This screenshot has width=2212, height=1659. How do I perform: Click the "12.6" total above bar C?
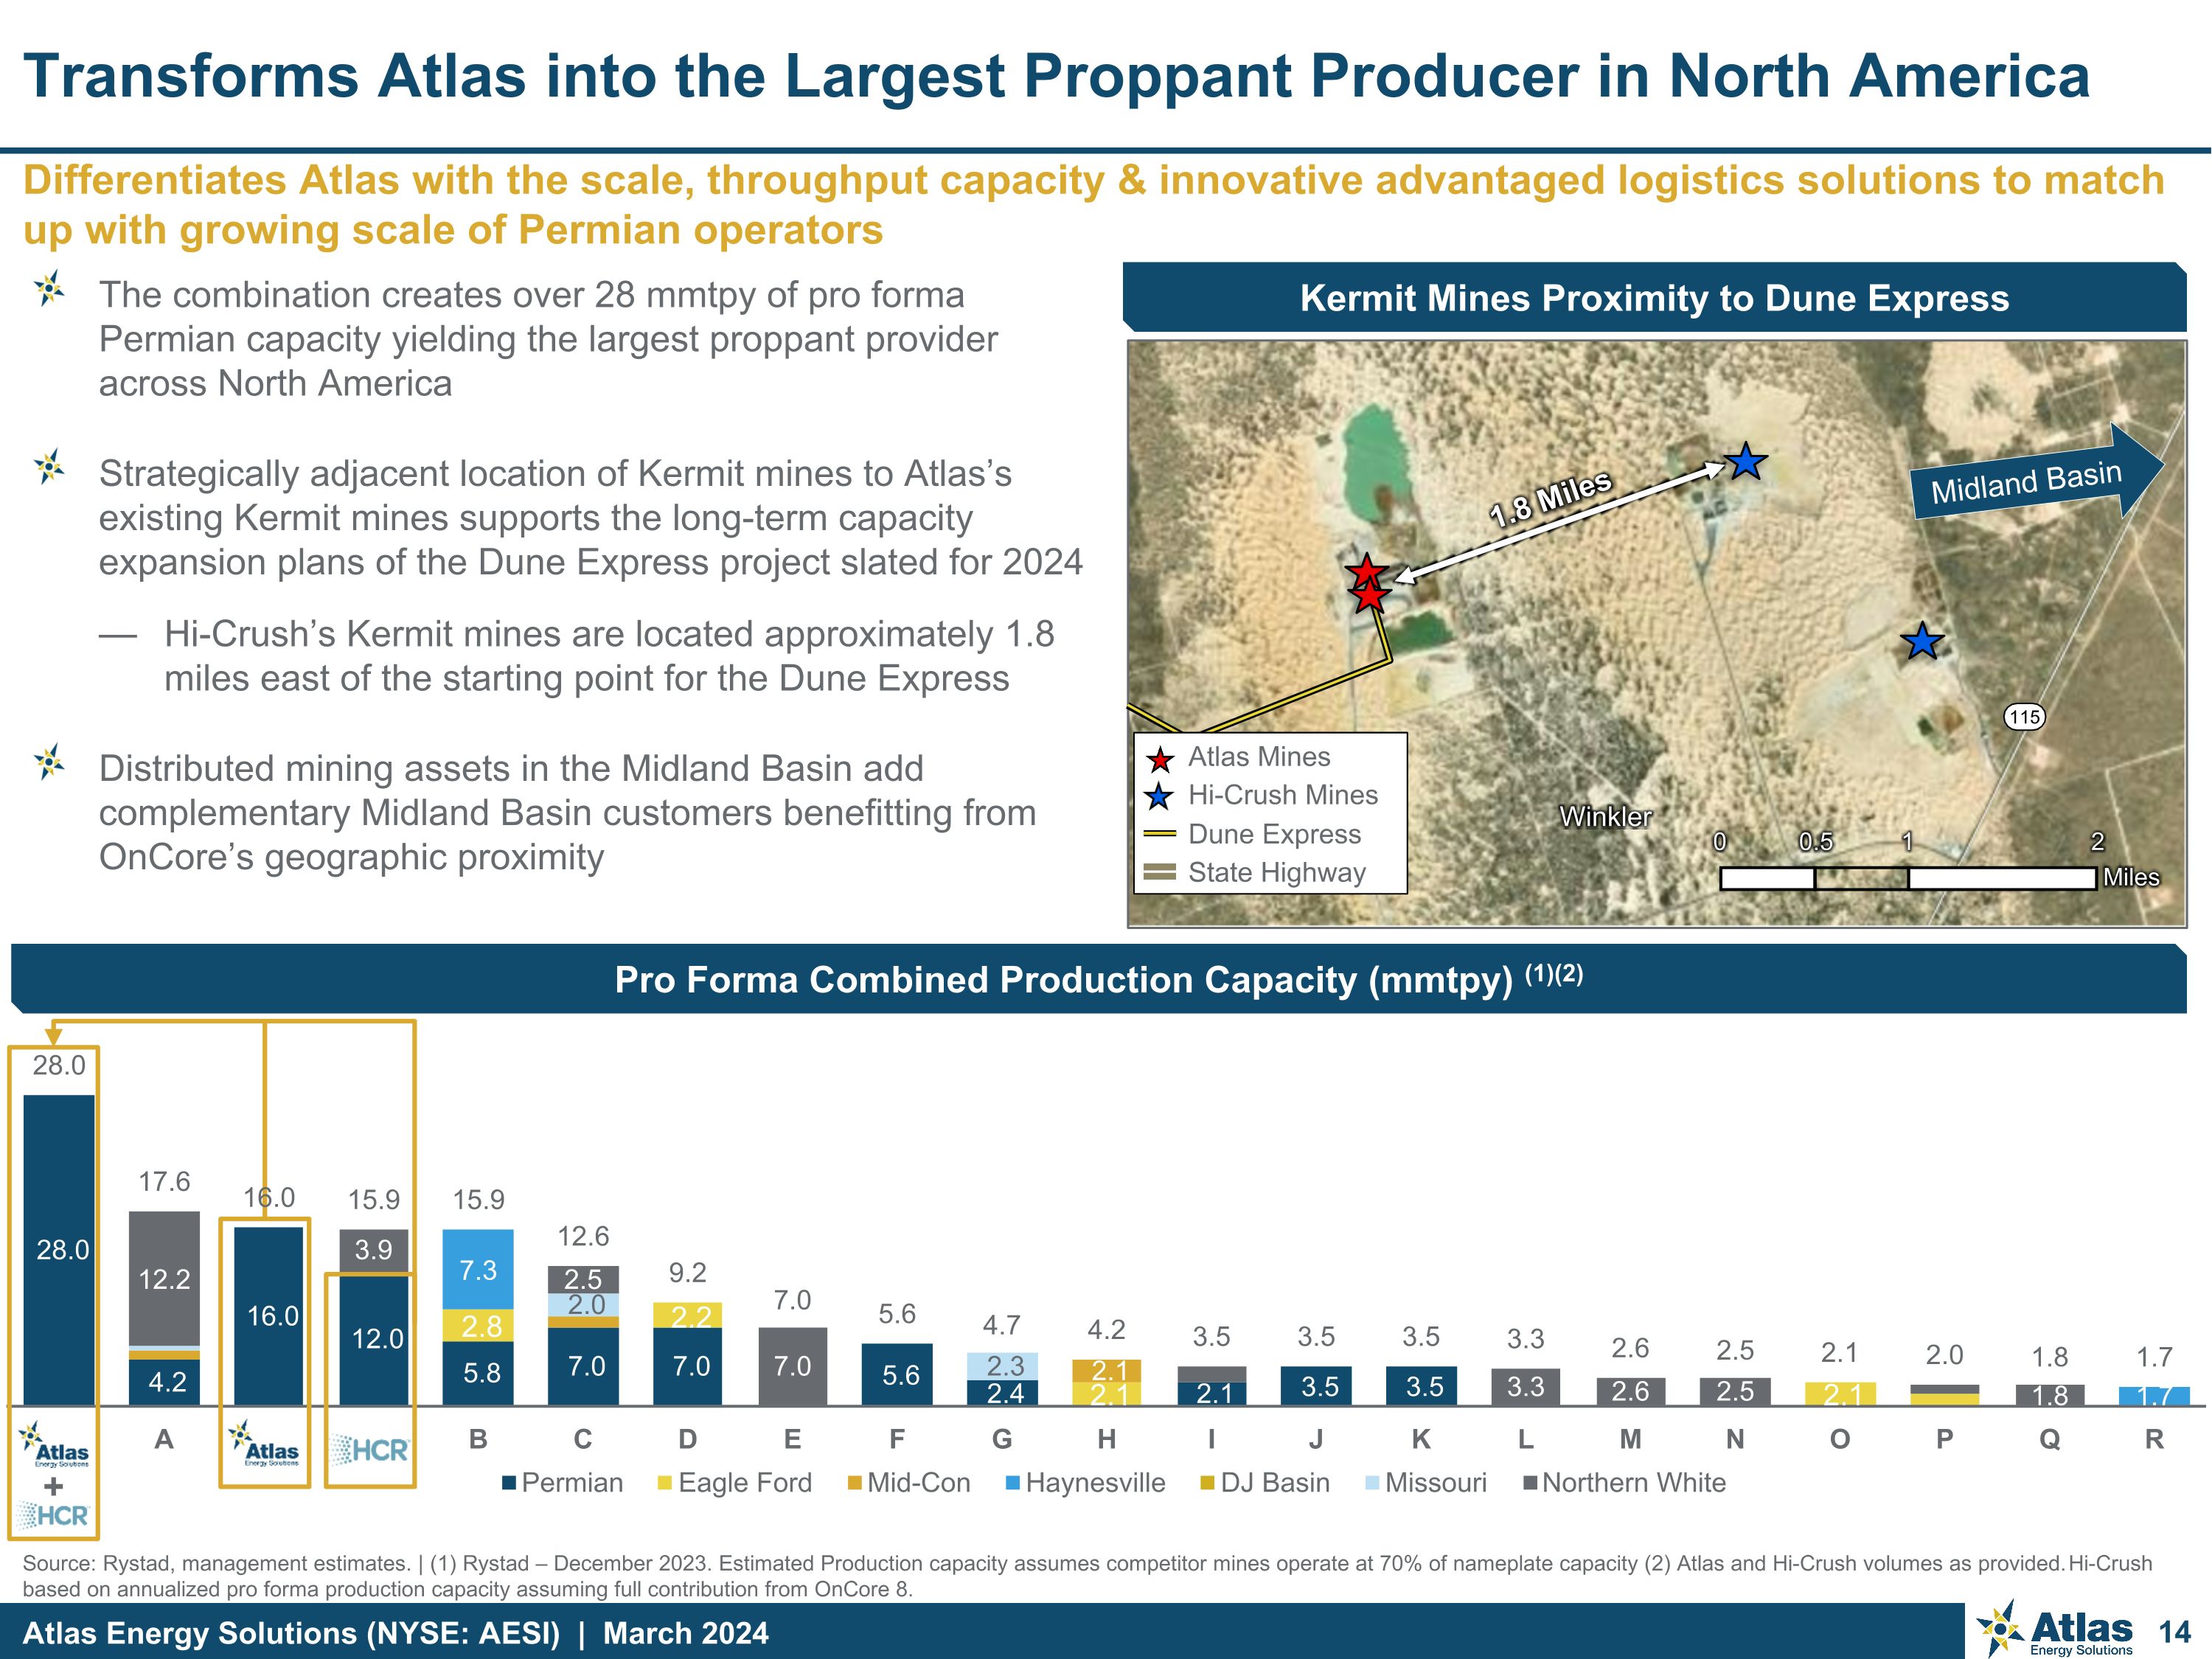point(583,1237)
